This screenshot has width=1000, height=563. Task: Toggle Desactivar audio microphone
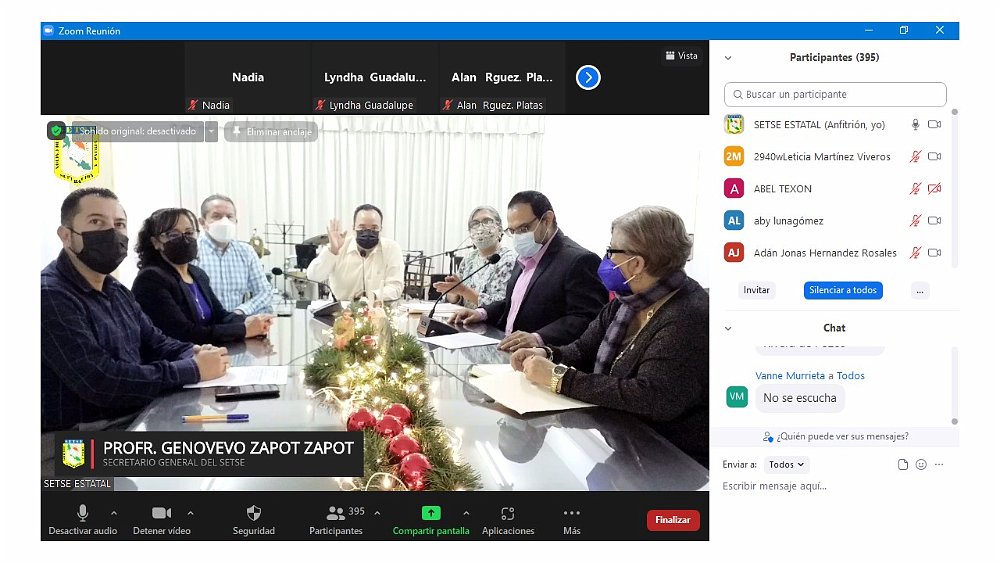[x=83, y=513]
